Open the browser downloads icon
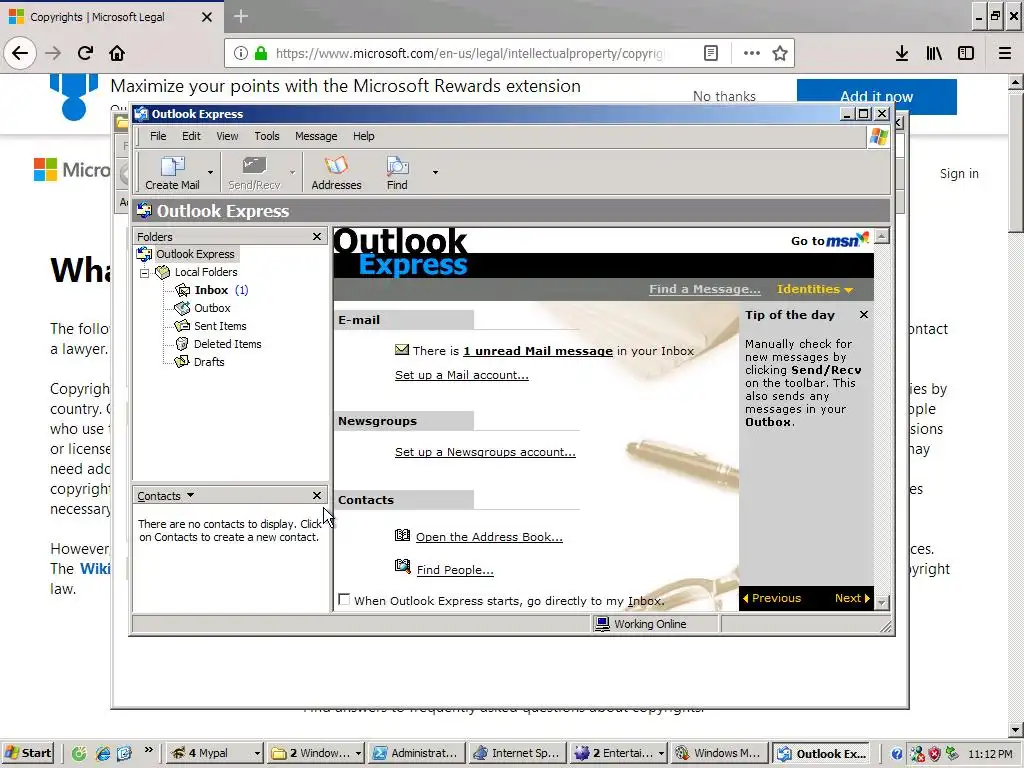1024x768 pixels. [902, 54]
